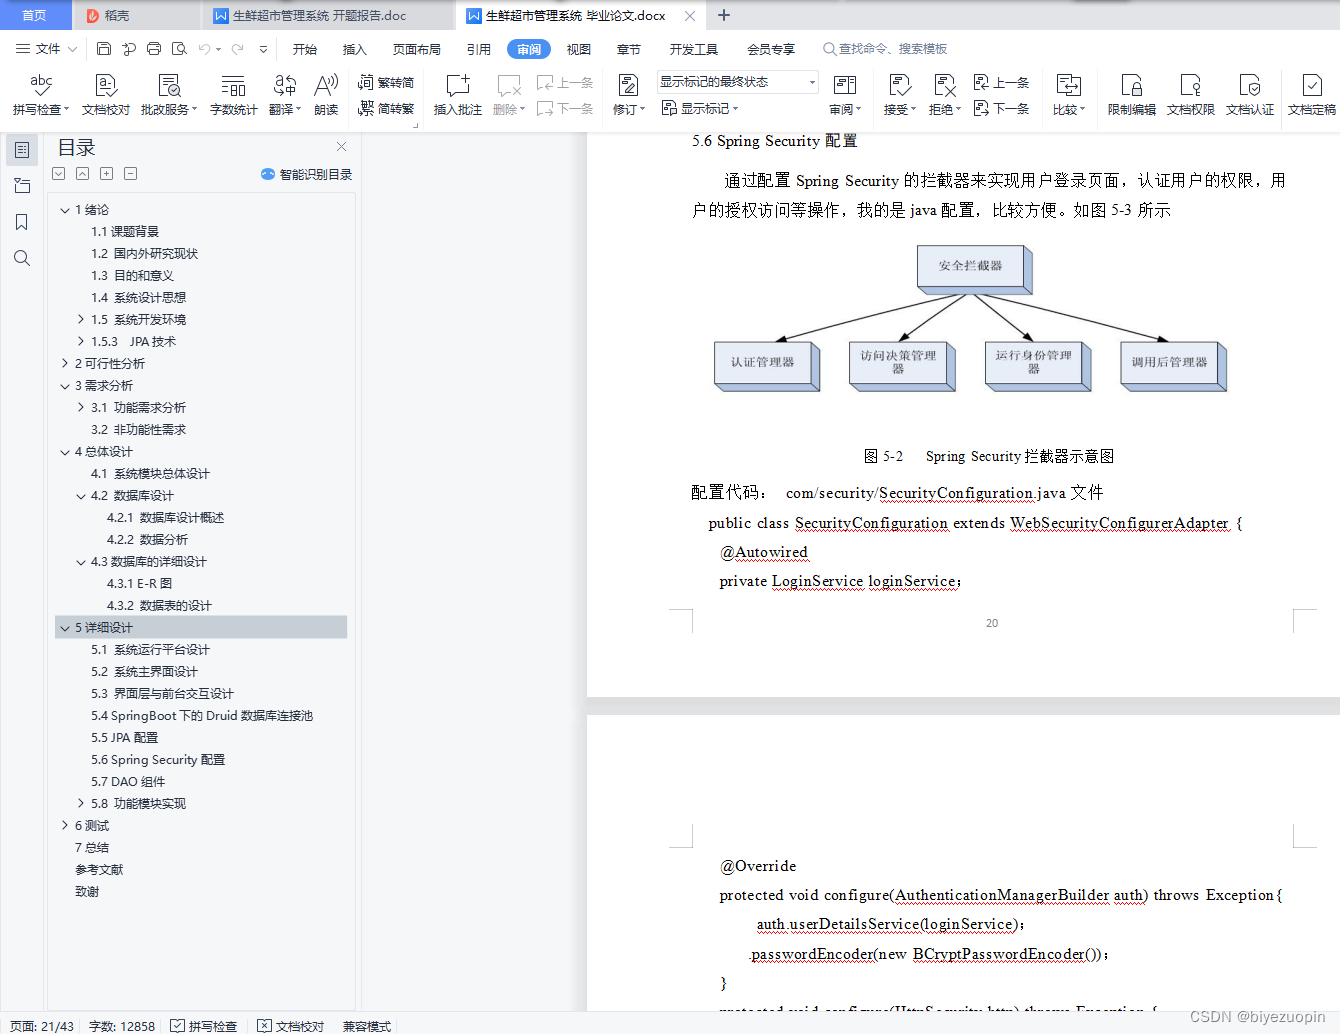The width and height of the screenshot is (1340, 1034).
Task: Open Restrict Editing (限制编辑)
Action: coord(1132,95)
